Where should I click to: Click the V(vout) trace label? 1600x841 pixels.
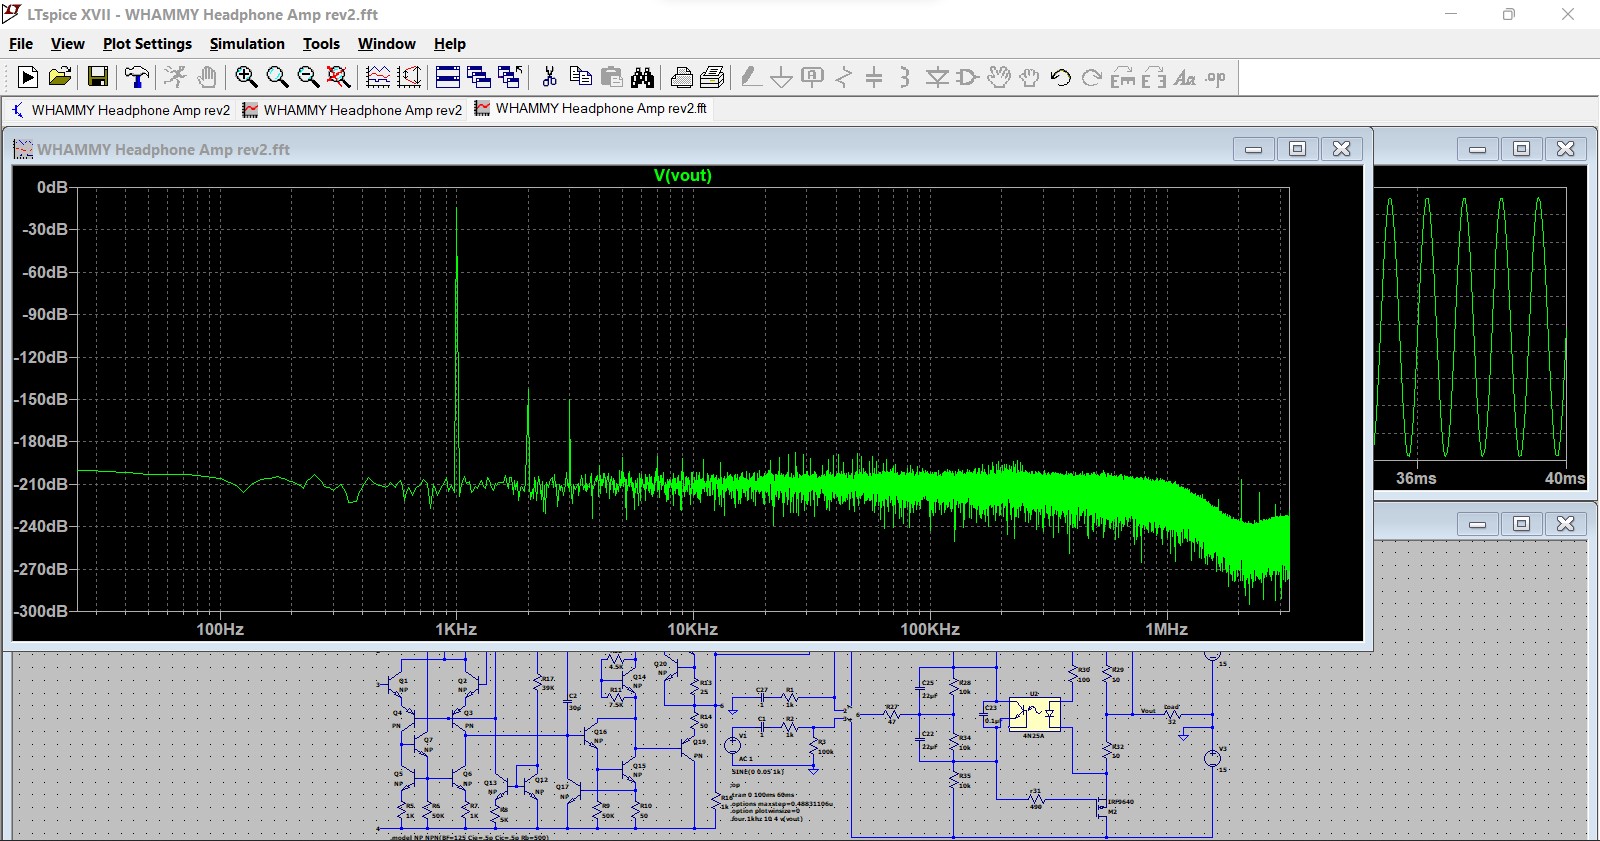(683, 175)
